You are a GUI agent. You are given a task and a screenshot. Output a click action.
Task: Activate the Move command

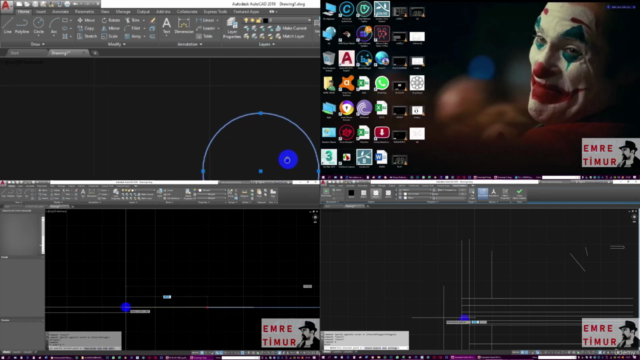(x=86, y=20)
